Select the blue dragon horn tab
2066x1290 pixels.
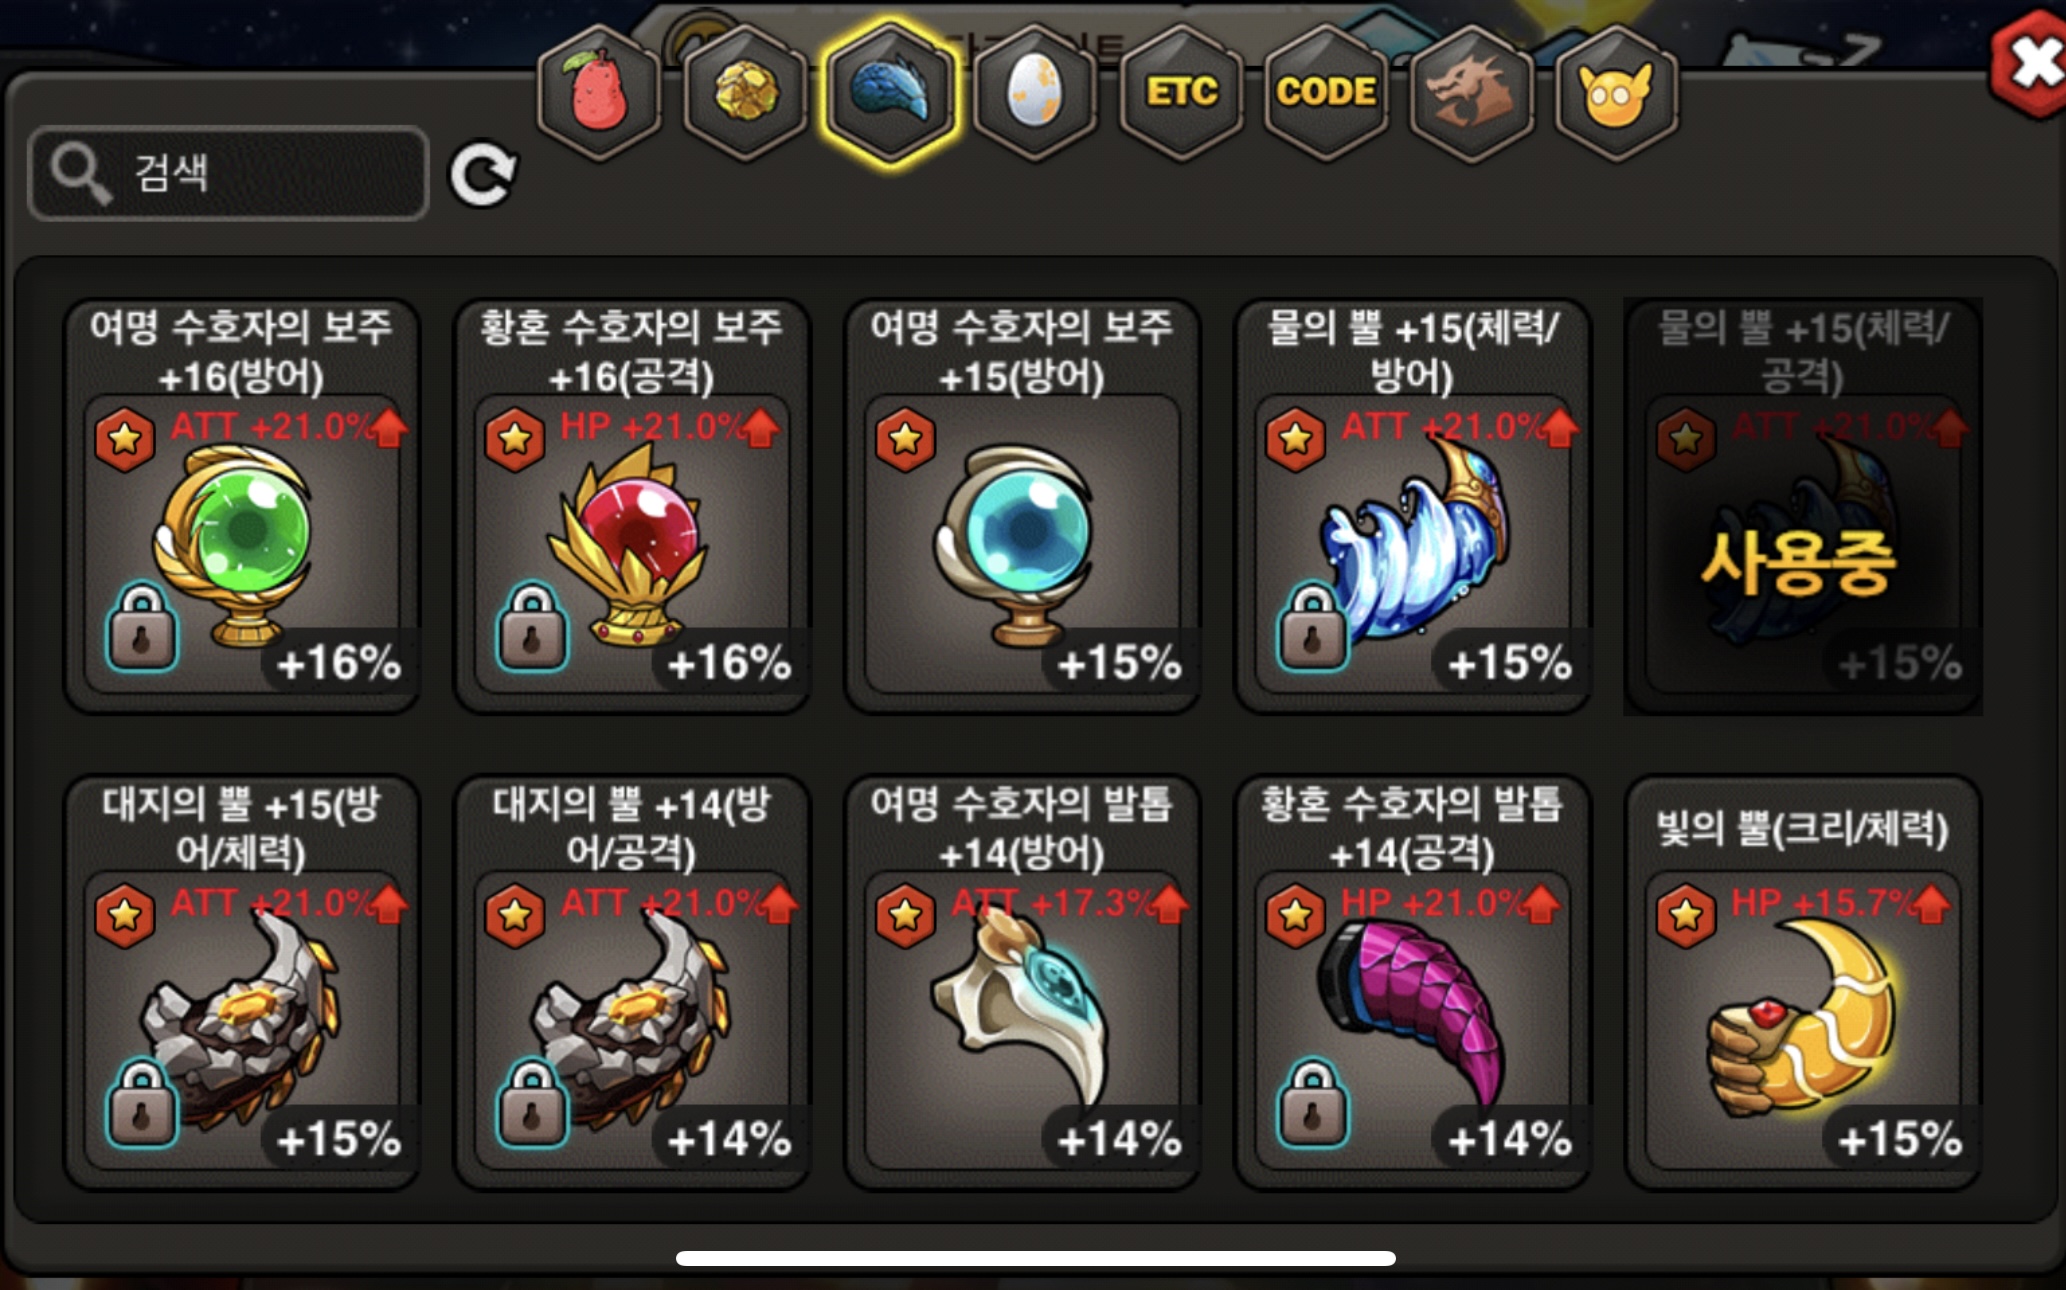click(x=890, y=92)
